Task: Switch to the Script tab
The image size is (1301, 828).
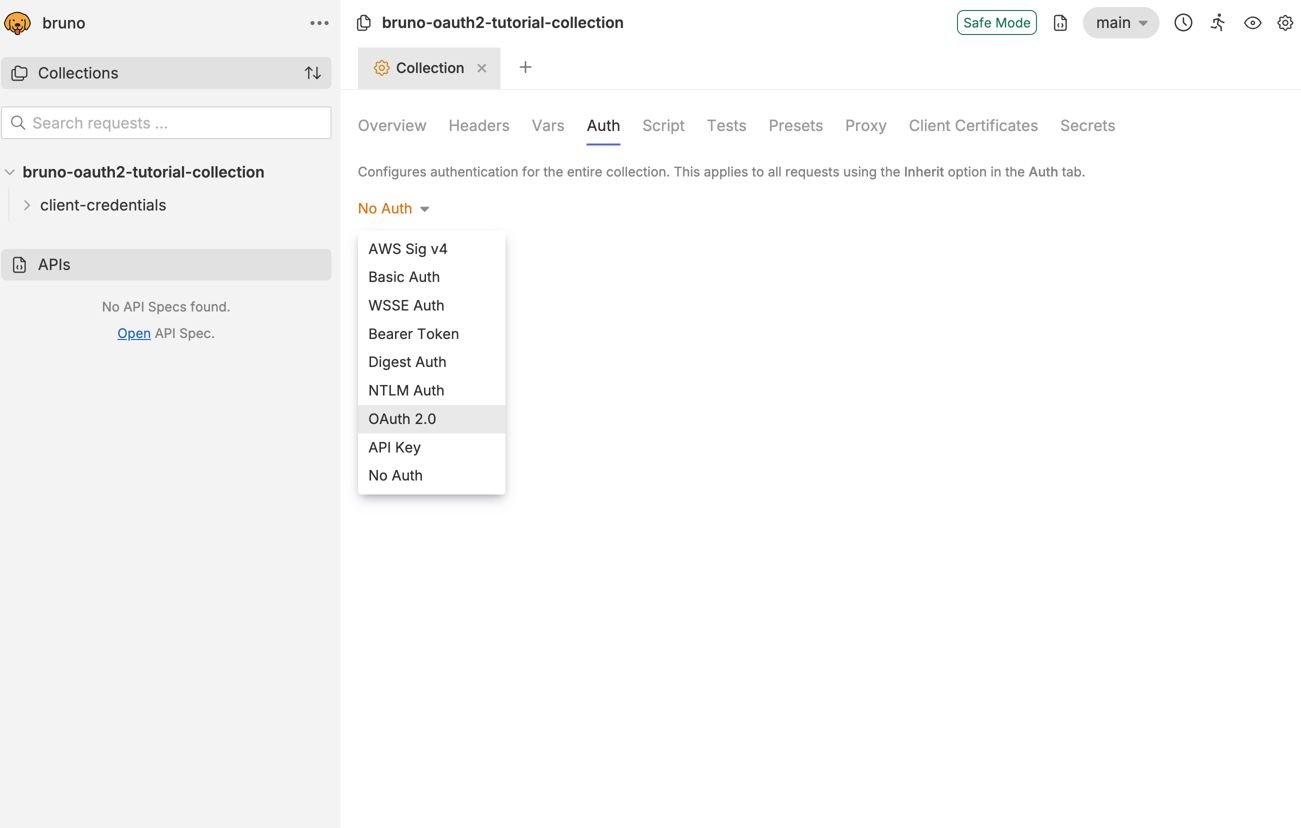Action: 663,125
